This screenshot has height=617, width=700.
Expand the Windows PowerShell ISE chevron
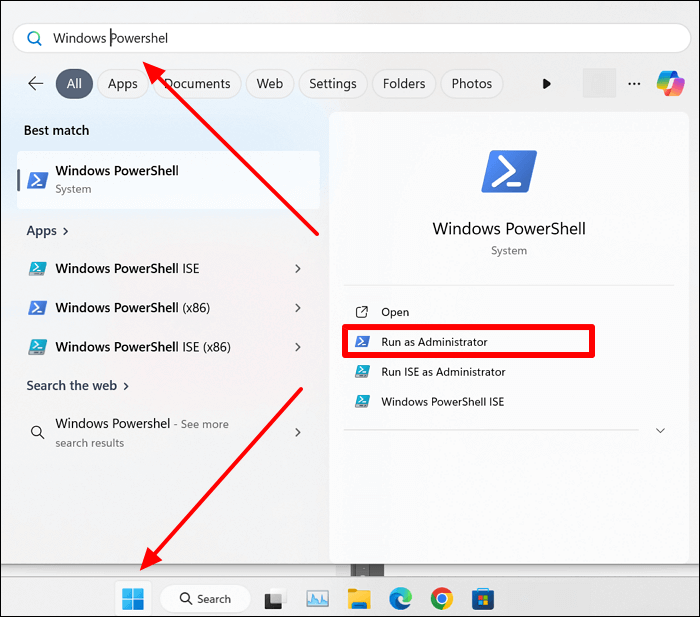(x=298, y=268)
